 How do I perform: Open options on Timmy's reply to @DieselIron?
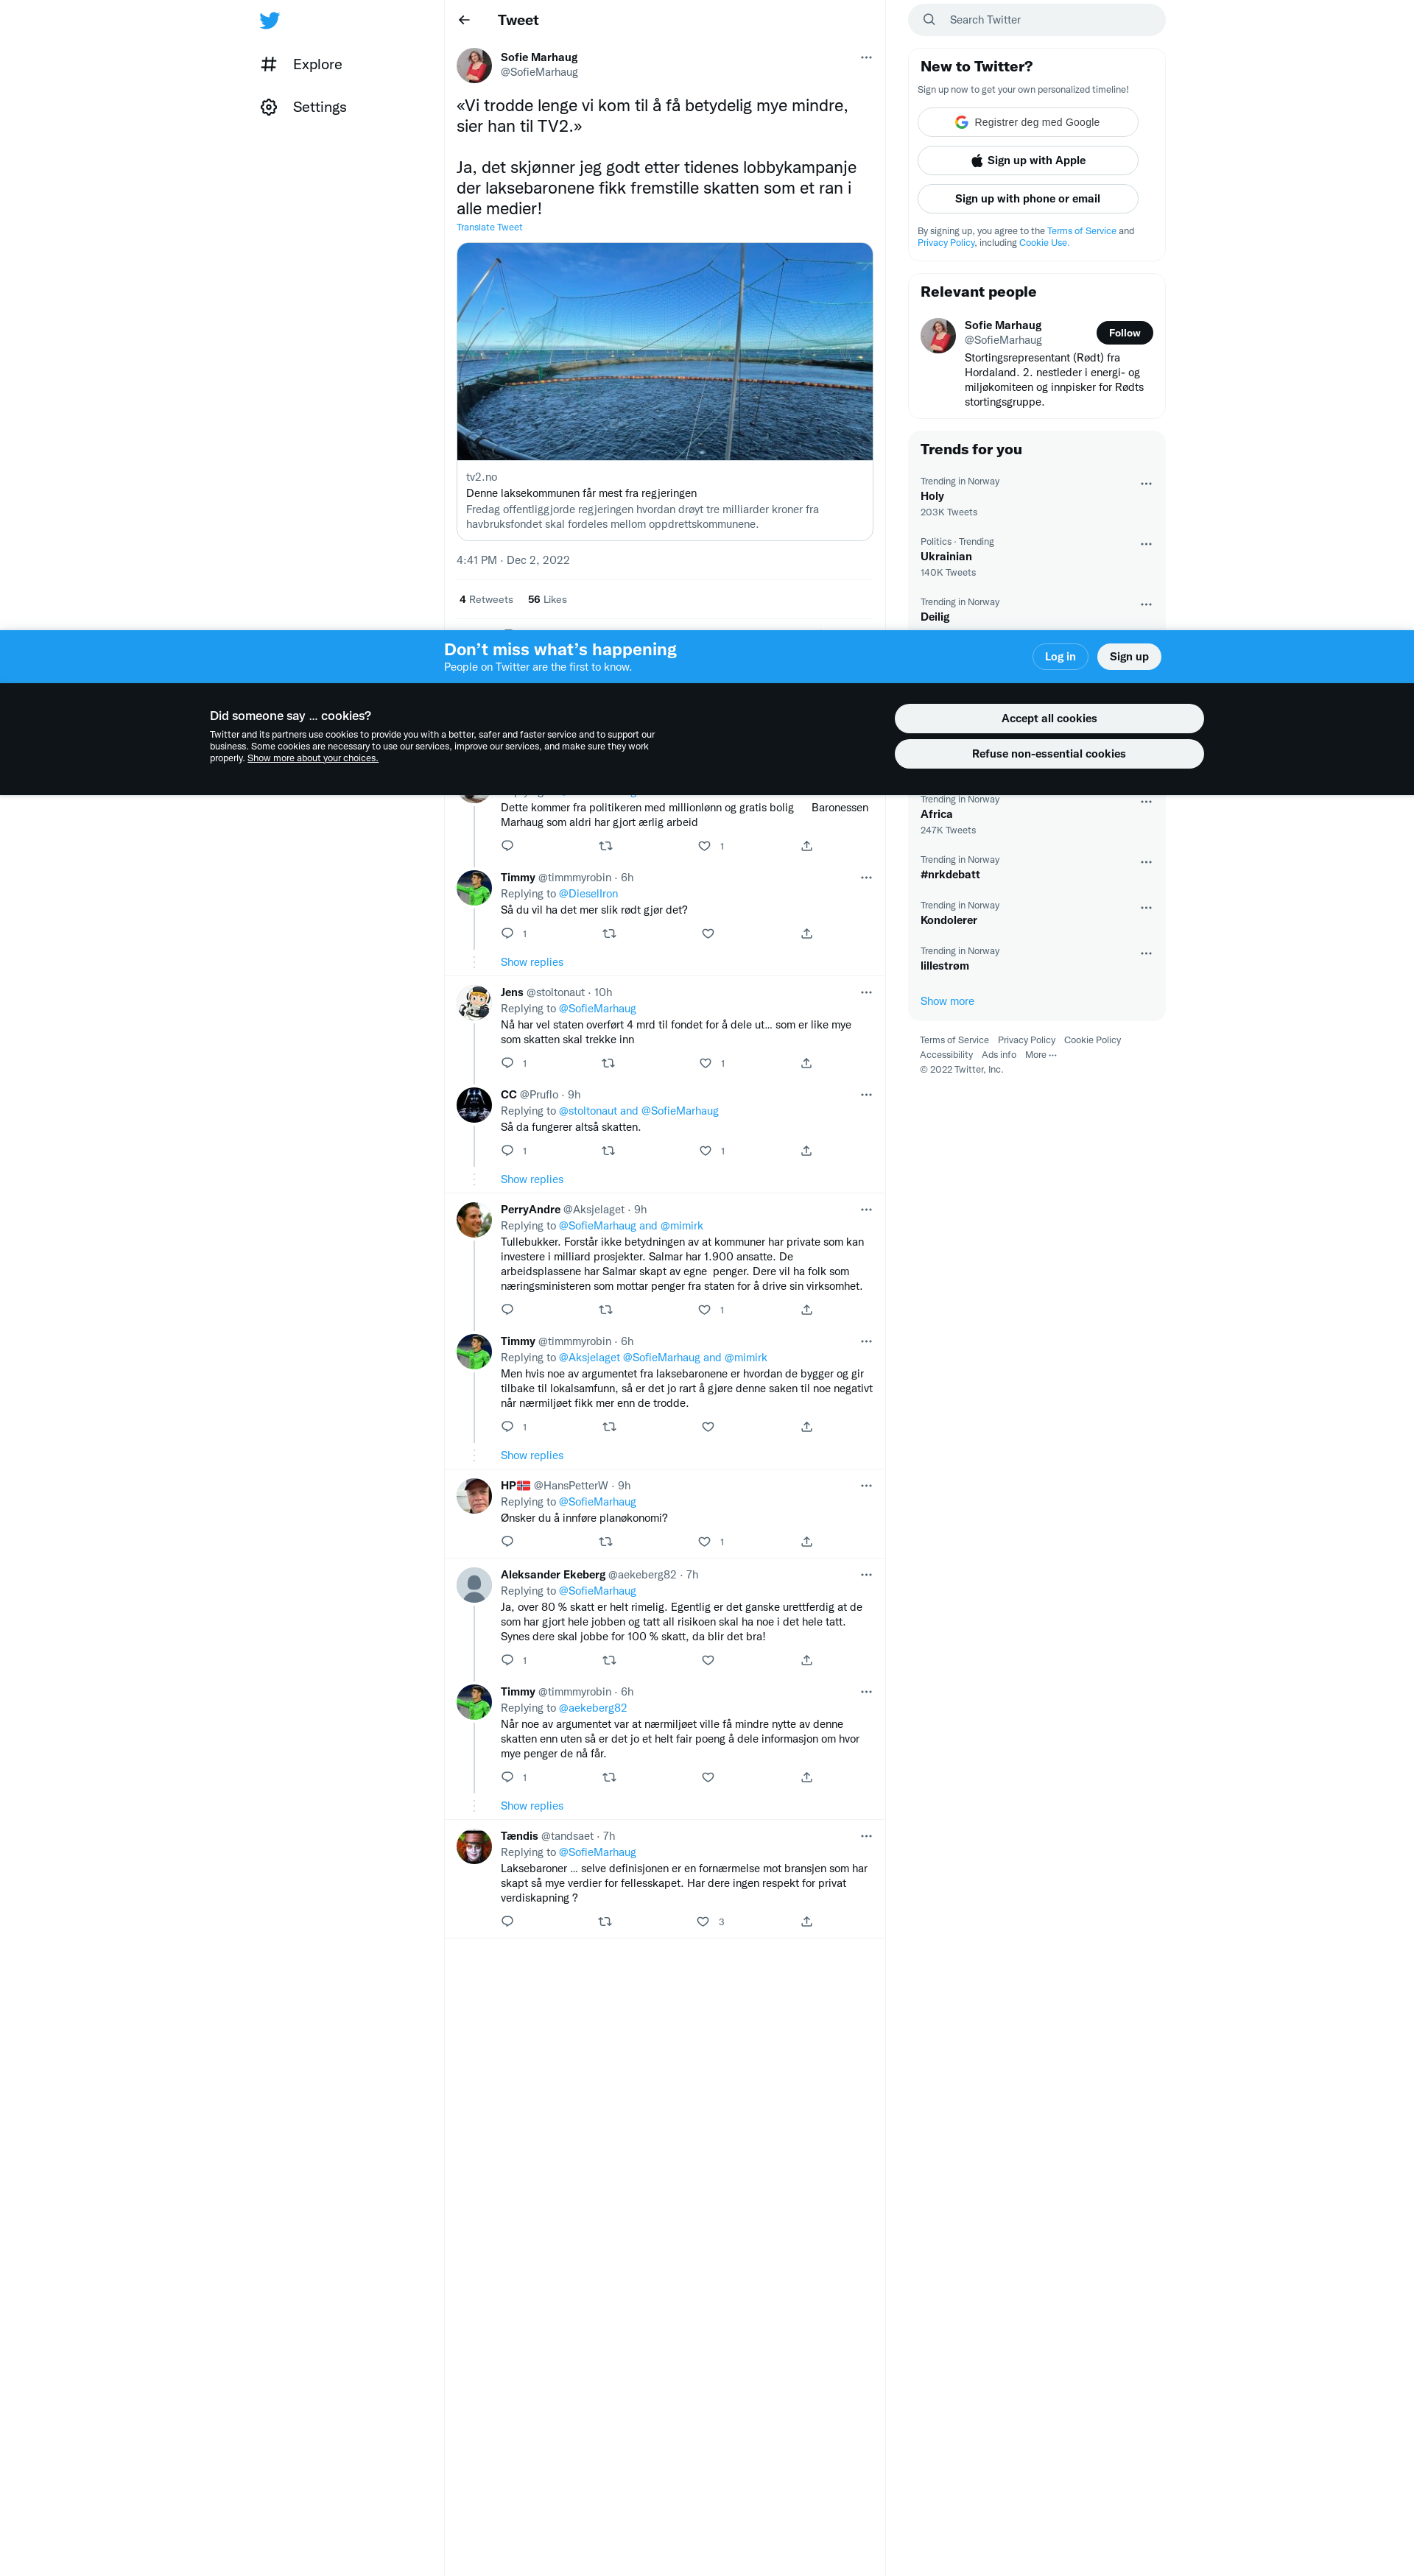866,877
